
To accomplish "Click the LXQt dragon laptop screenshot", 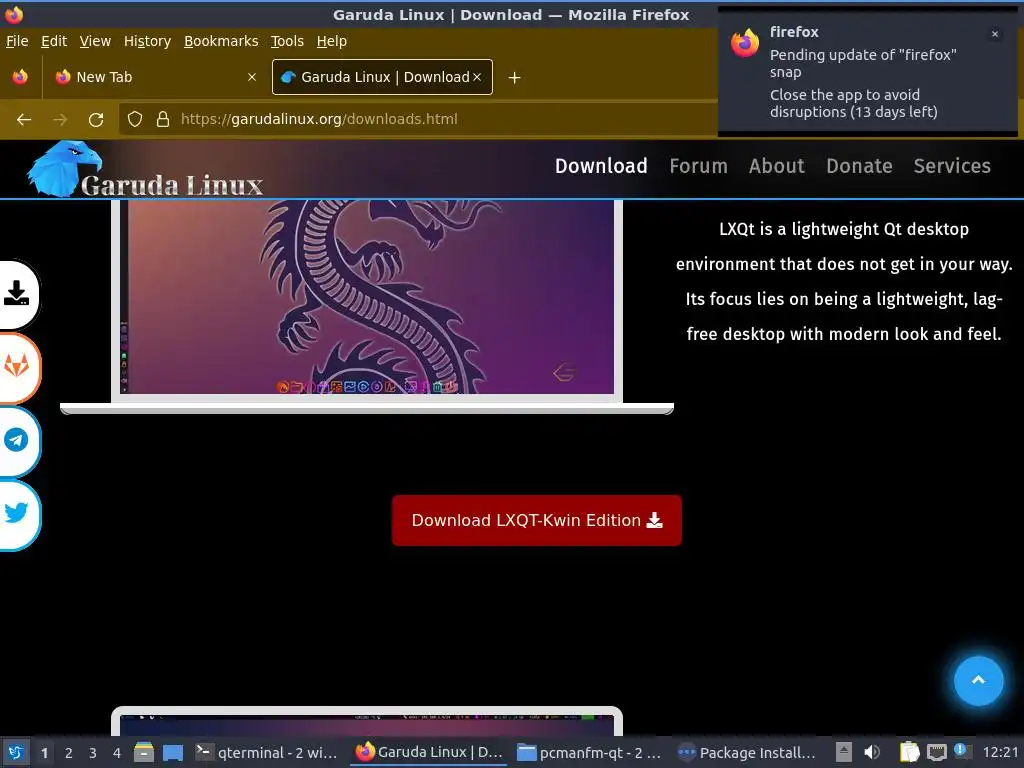I will pyautogui.click(x=366, y=297).
